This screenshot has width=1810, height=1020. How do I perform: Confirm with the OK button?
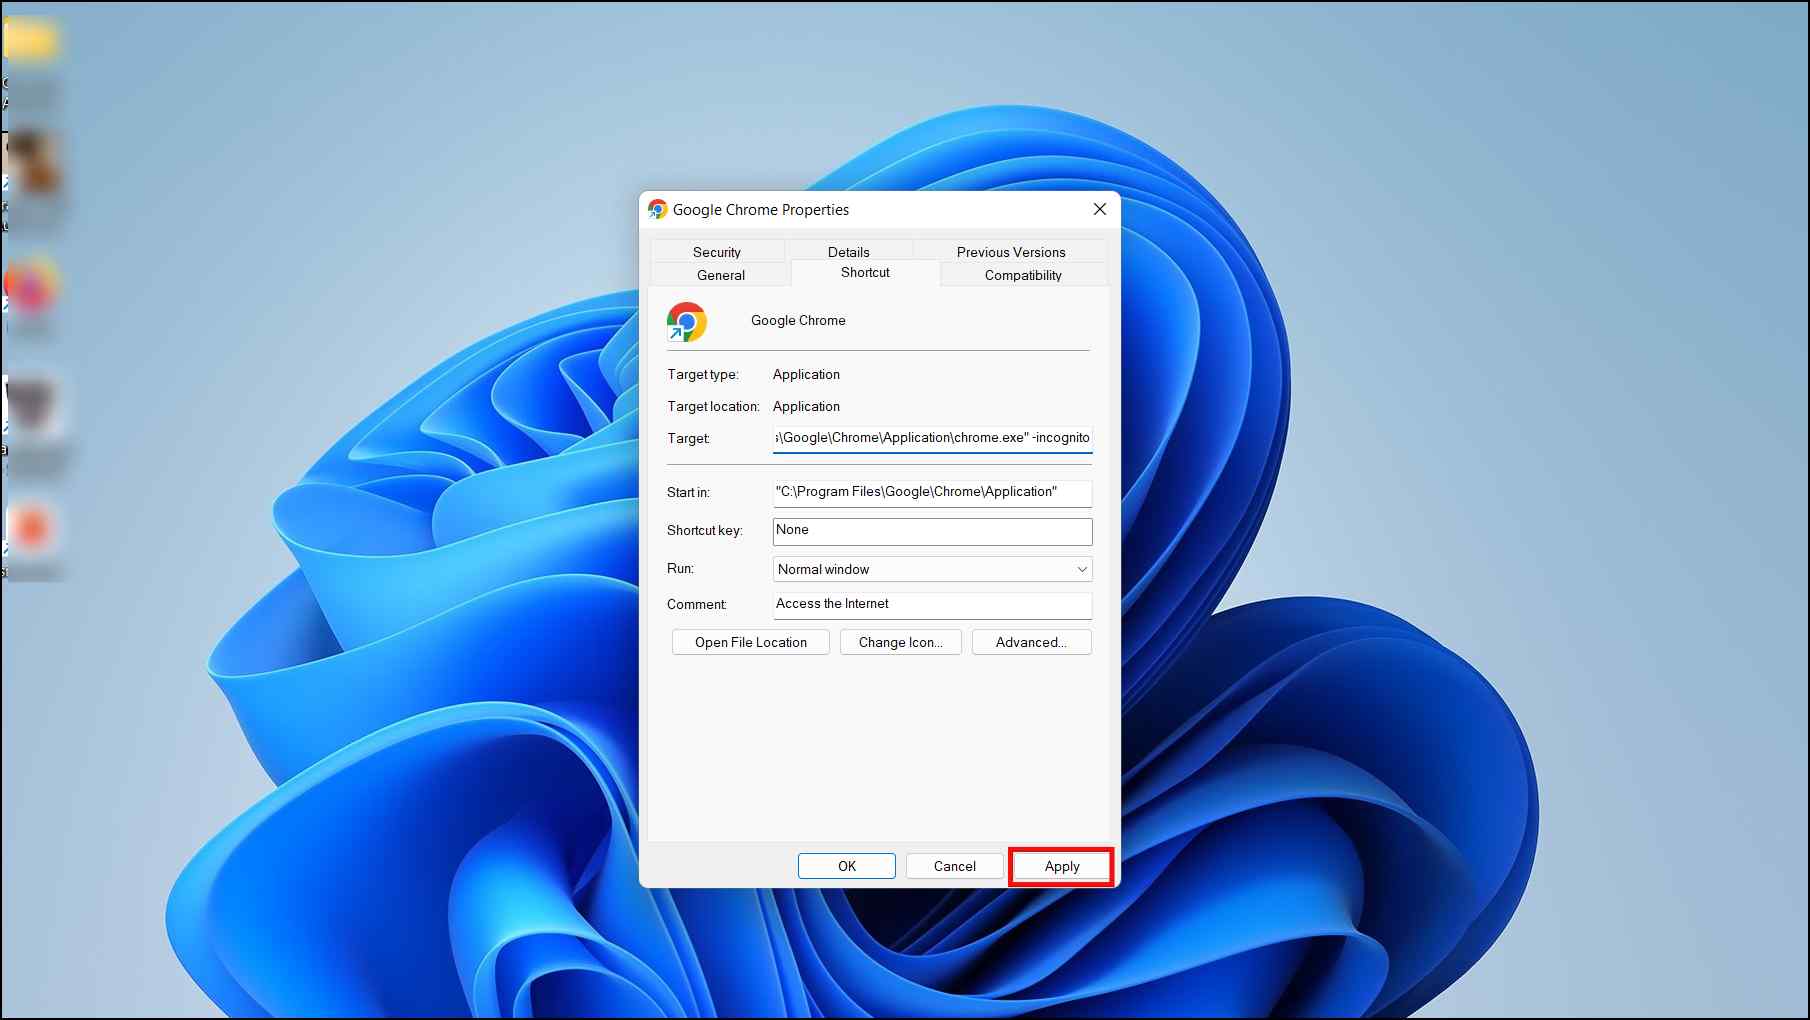click(847, 866)
